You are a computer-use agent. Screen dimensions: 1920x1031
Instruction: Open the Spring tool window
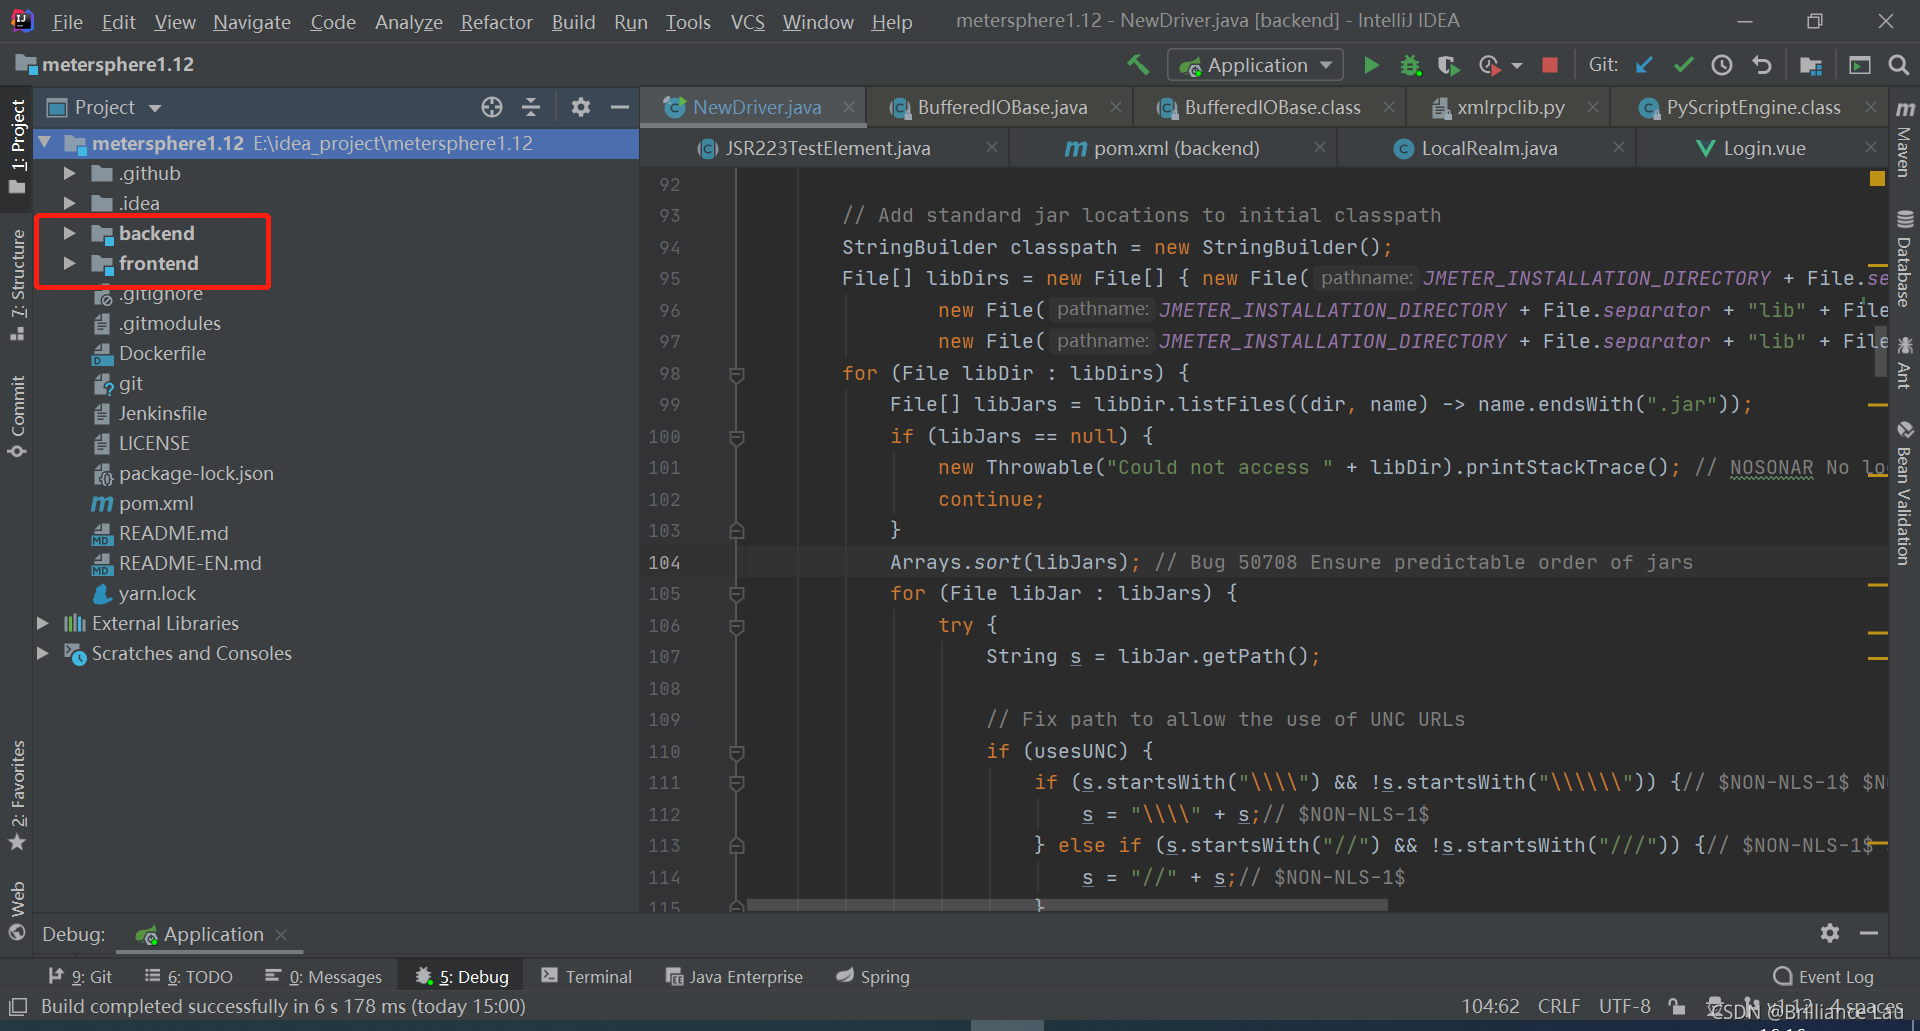tap(874, 976)
